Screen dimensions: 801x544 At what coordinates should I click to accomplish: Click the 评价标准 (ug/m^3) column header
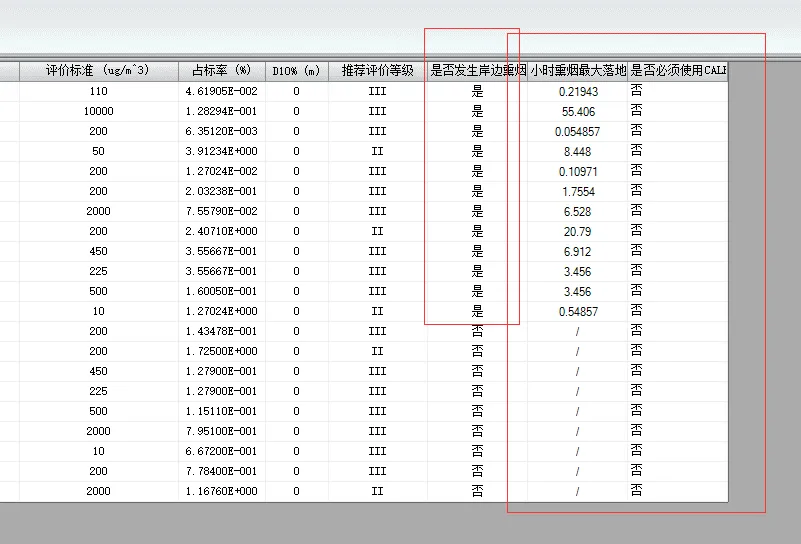coord(99,70)
